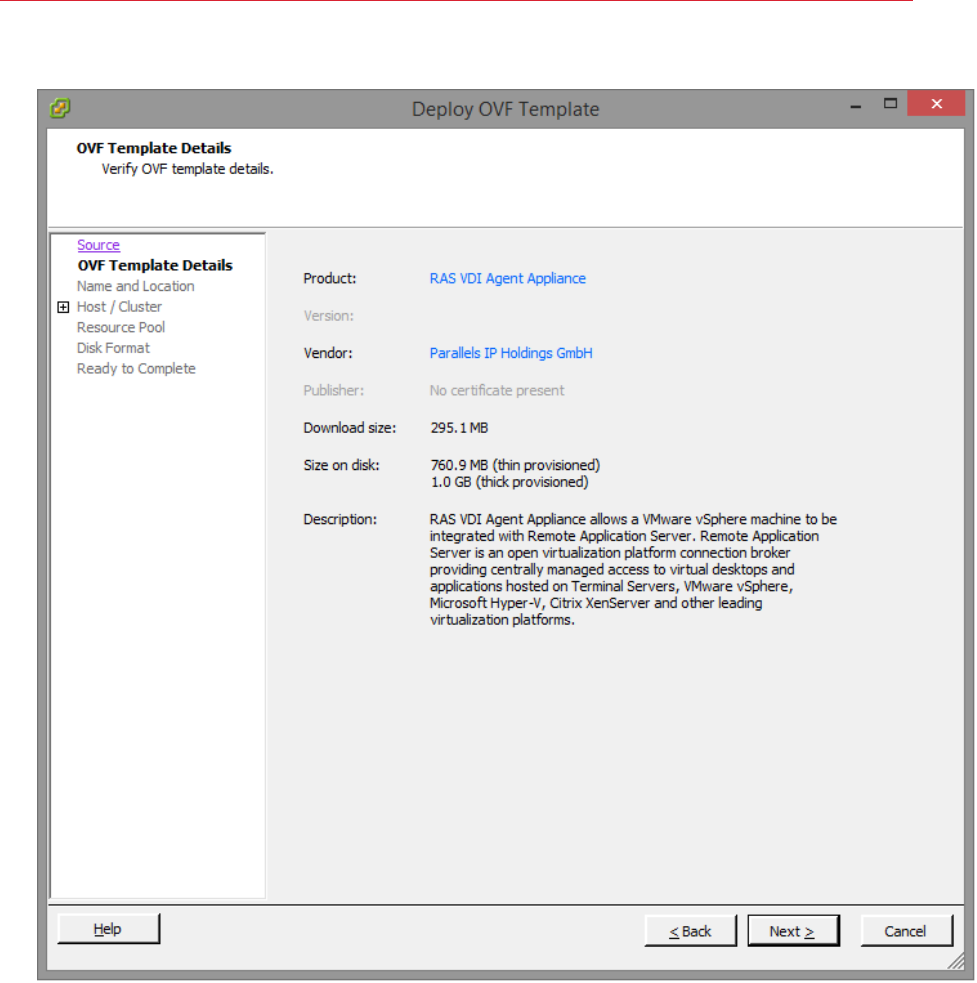Click the Help button
The height and width of the screenshot is (983, 977).
(108, 929)
